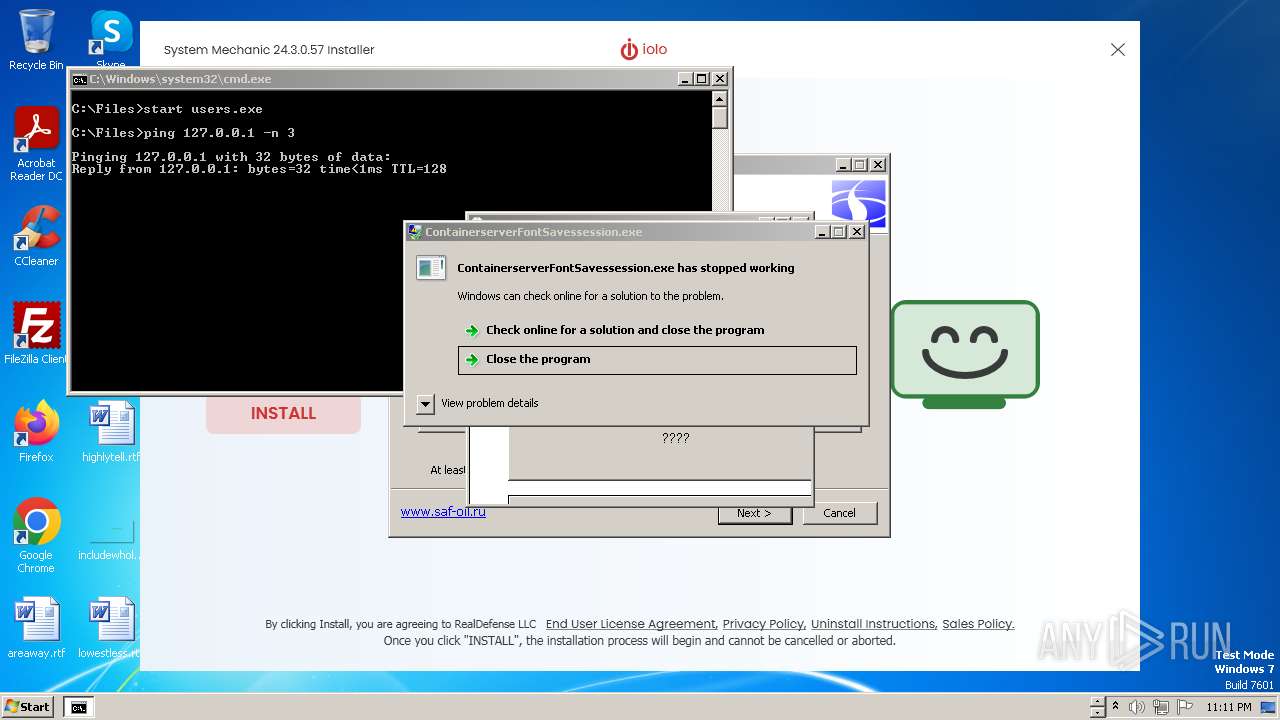1280x720 pixels.
Task: Open the www.saf-oil.ru link
Action: (x=443, y=512)
